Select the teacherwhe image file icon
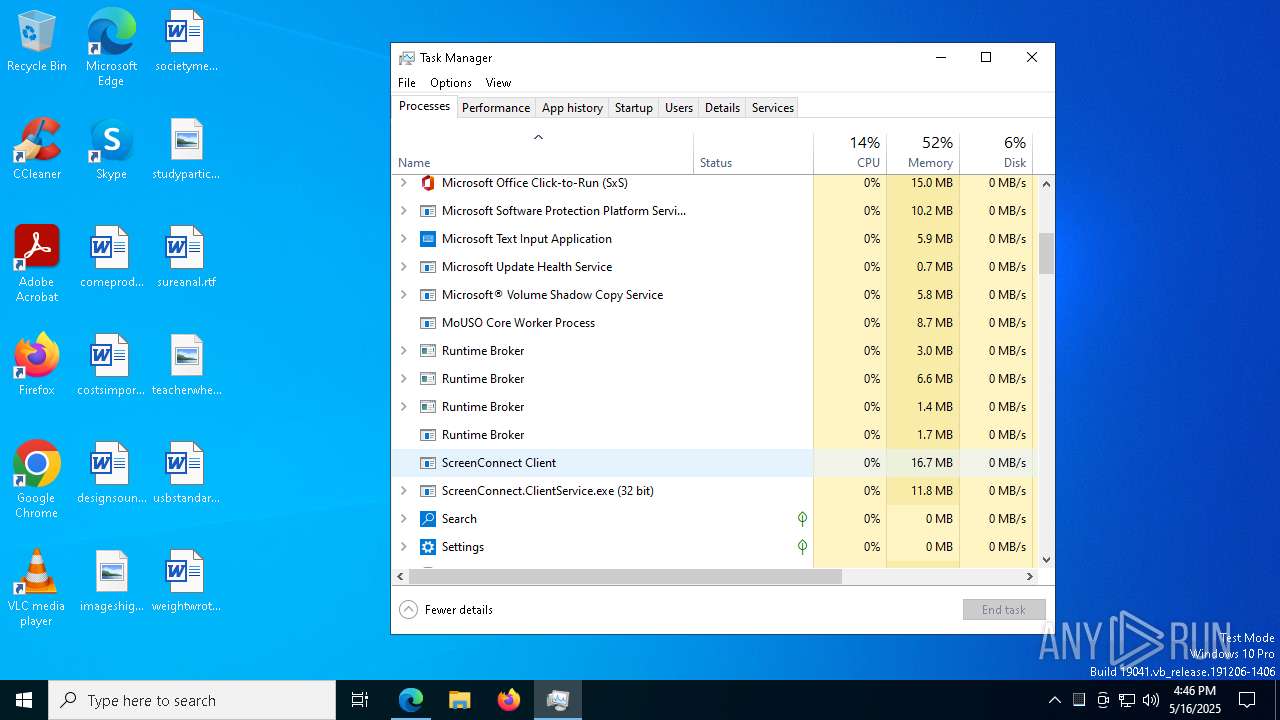This screenshot has width=1280, height=720. pyautogui.click(x=186, y=366)
